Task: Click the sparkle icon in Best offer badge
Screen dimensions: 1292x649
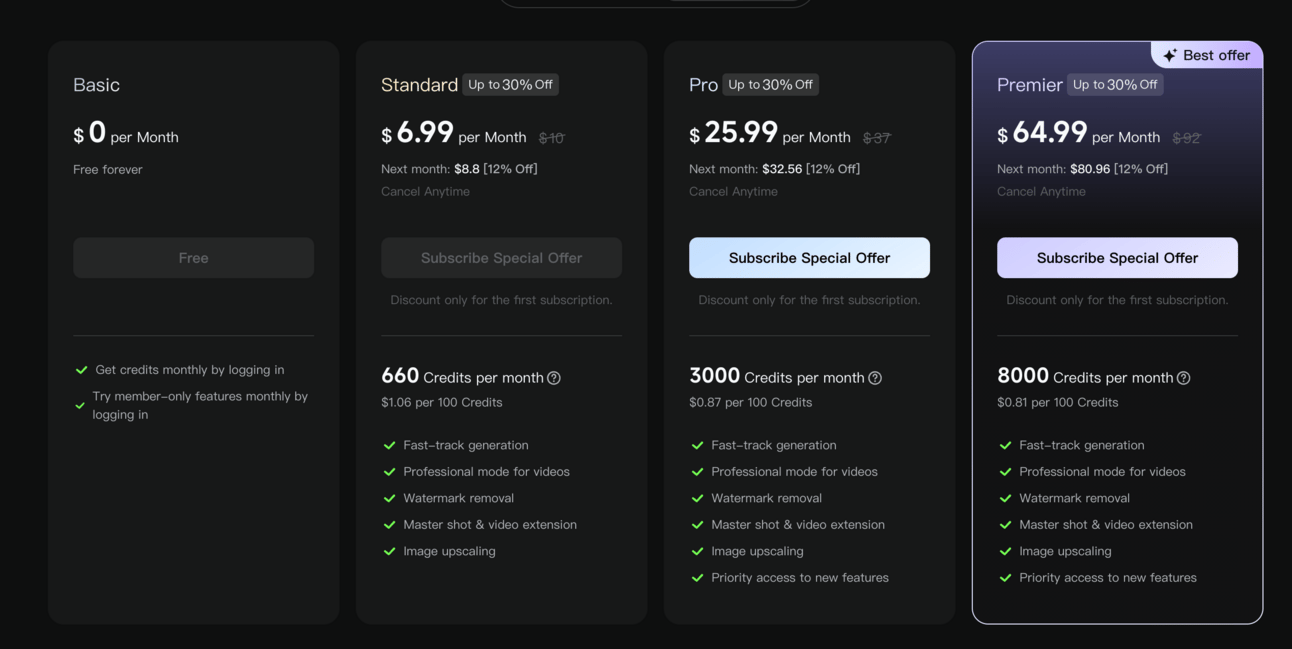Action: (1170, 55)
